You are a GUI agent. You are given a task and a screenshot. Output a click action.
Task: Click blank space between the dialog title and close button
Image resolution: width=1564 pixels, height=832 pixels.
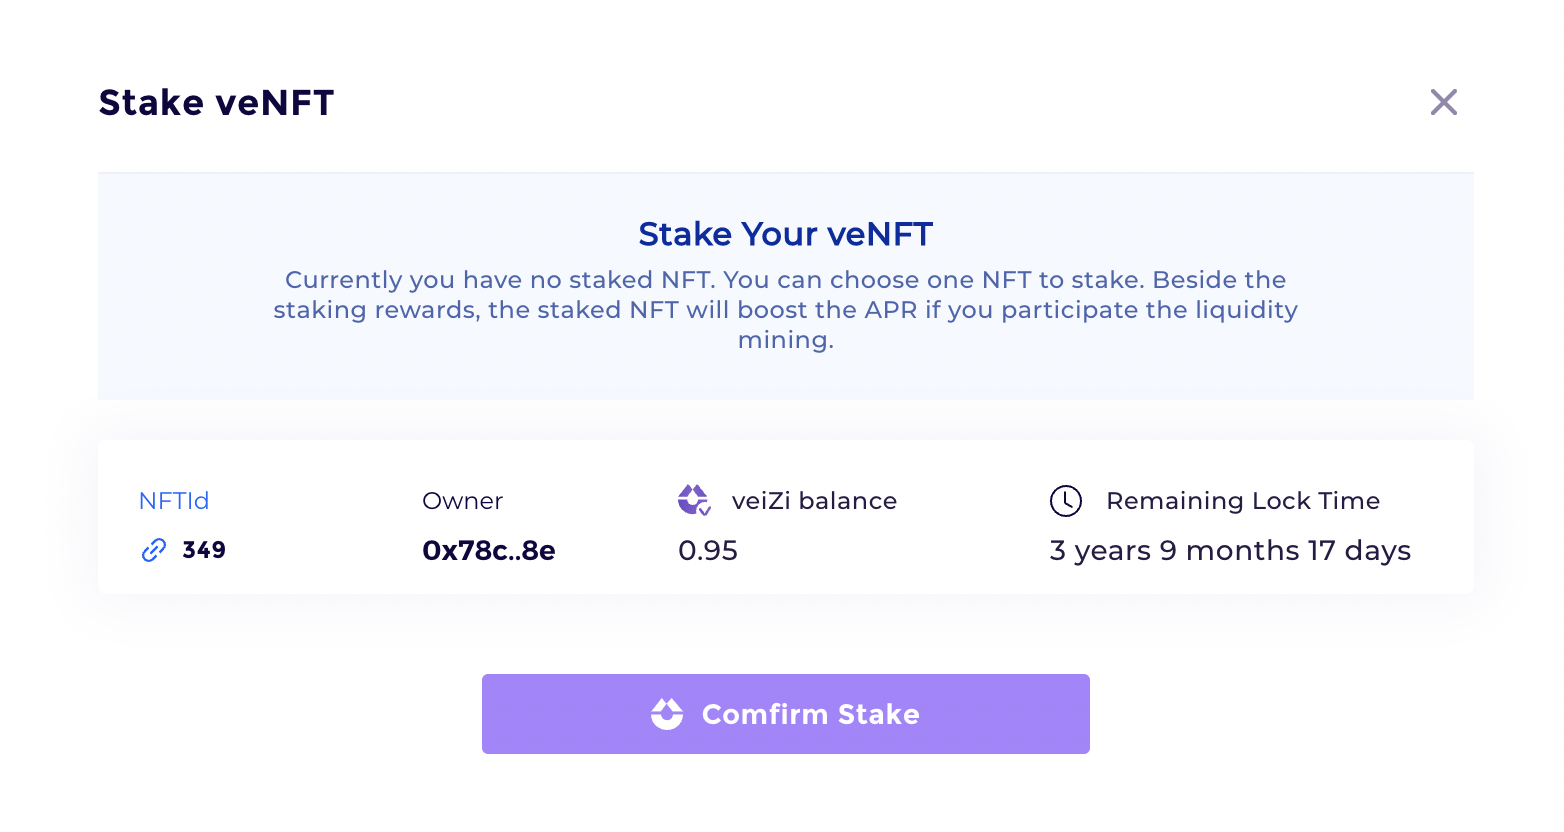tap(880, 103)
